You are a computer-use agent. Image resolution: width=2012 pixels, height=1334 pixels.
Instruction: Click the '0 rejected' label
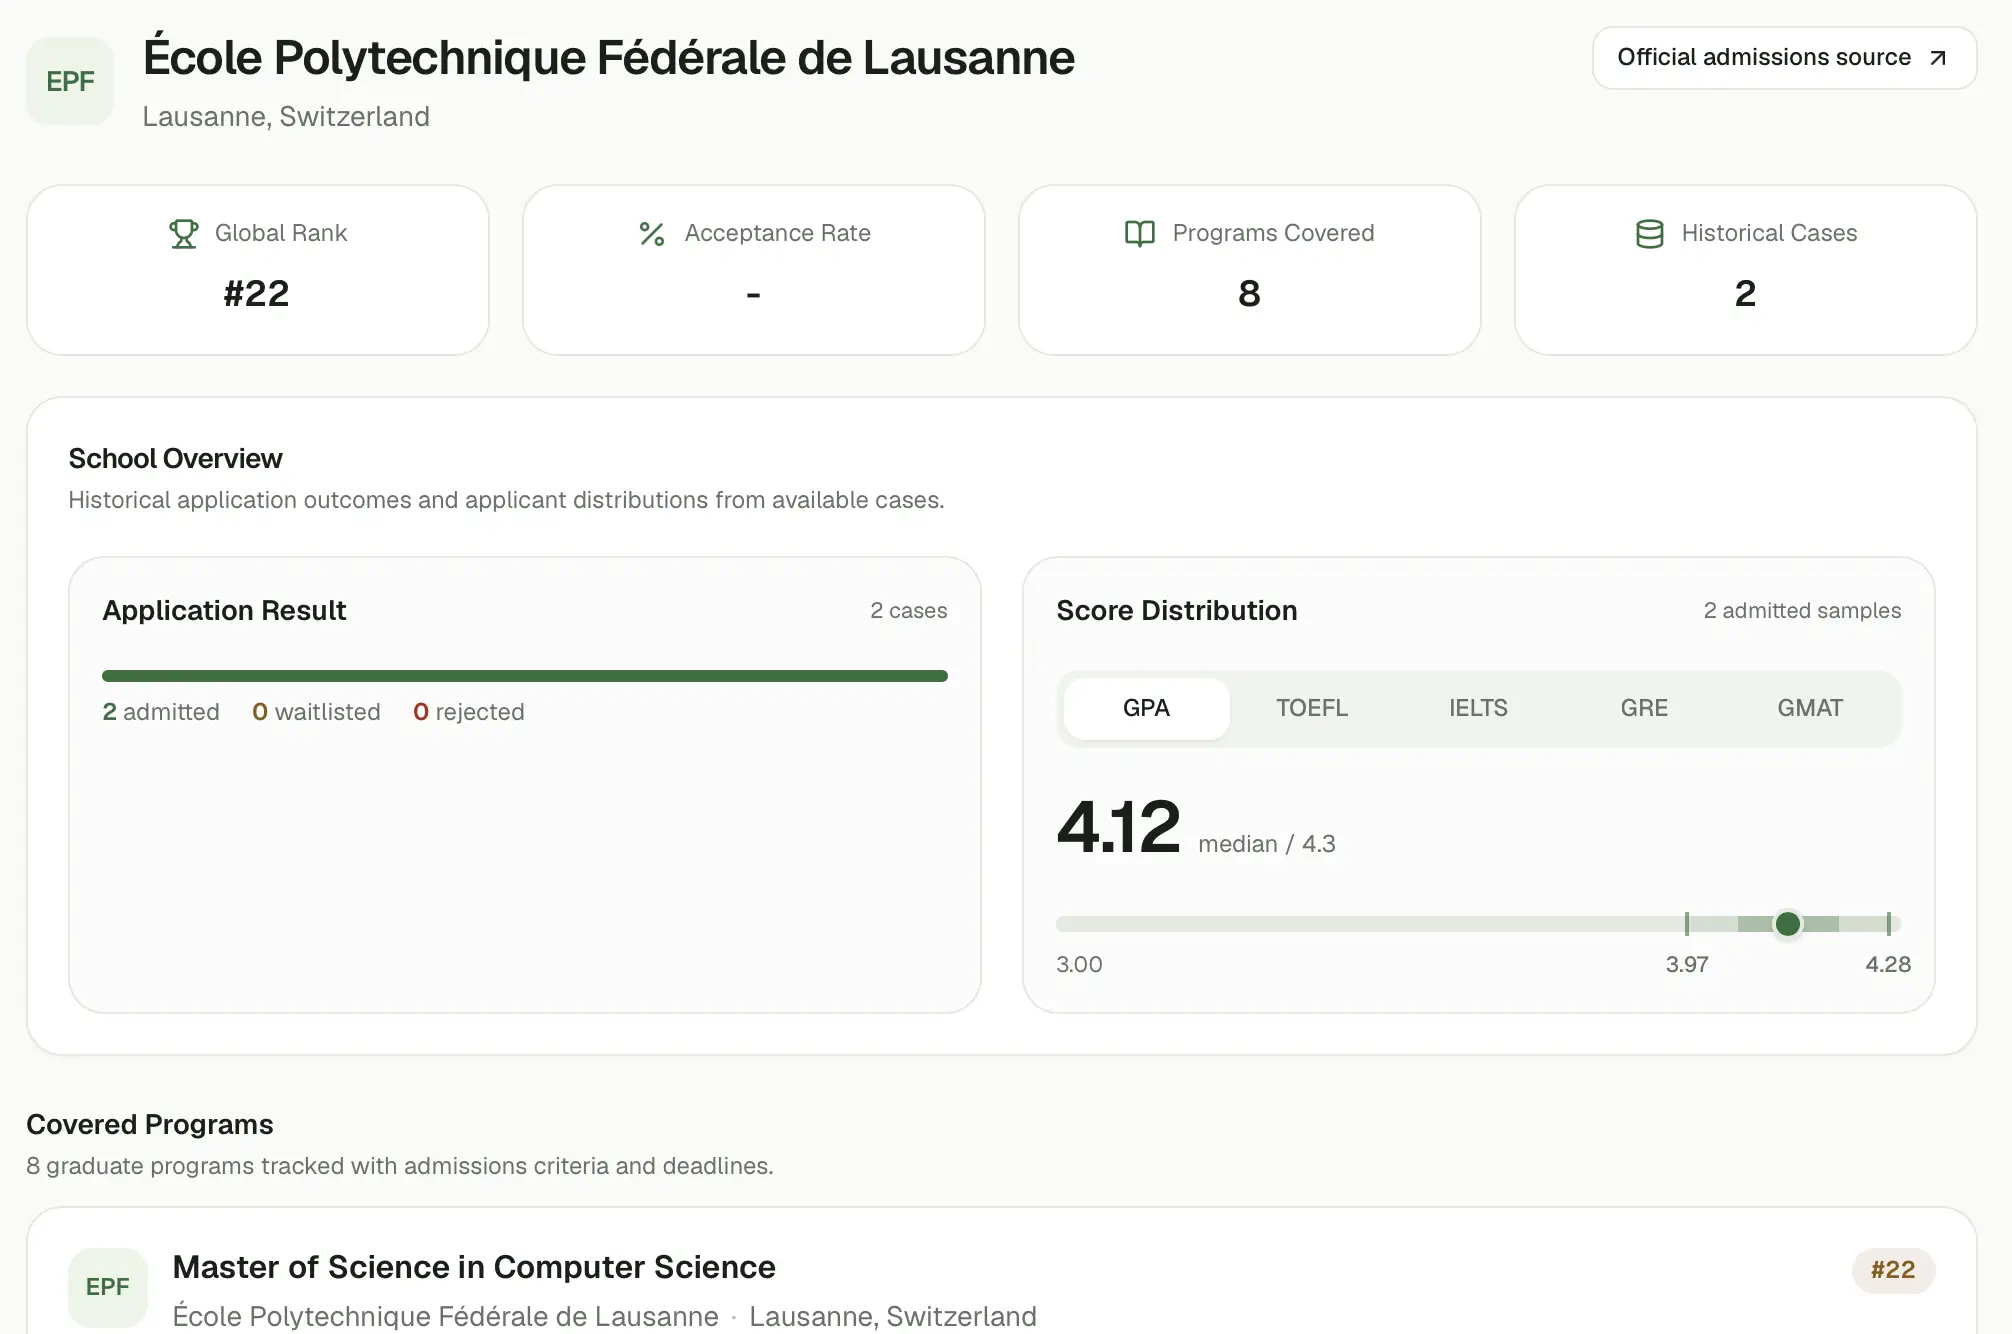coord(469,712)
